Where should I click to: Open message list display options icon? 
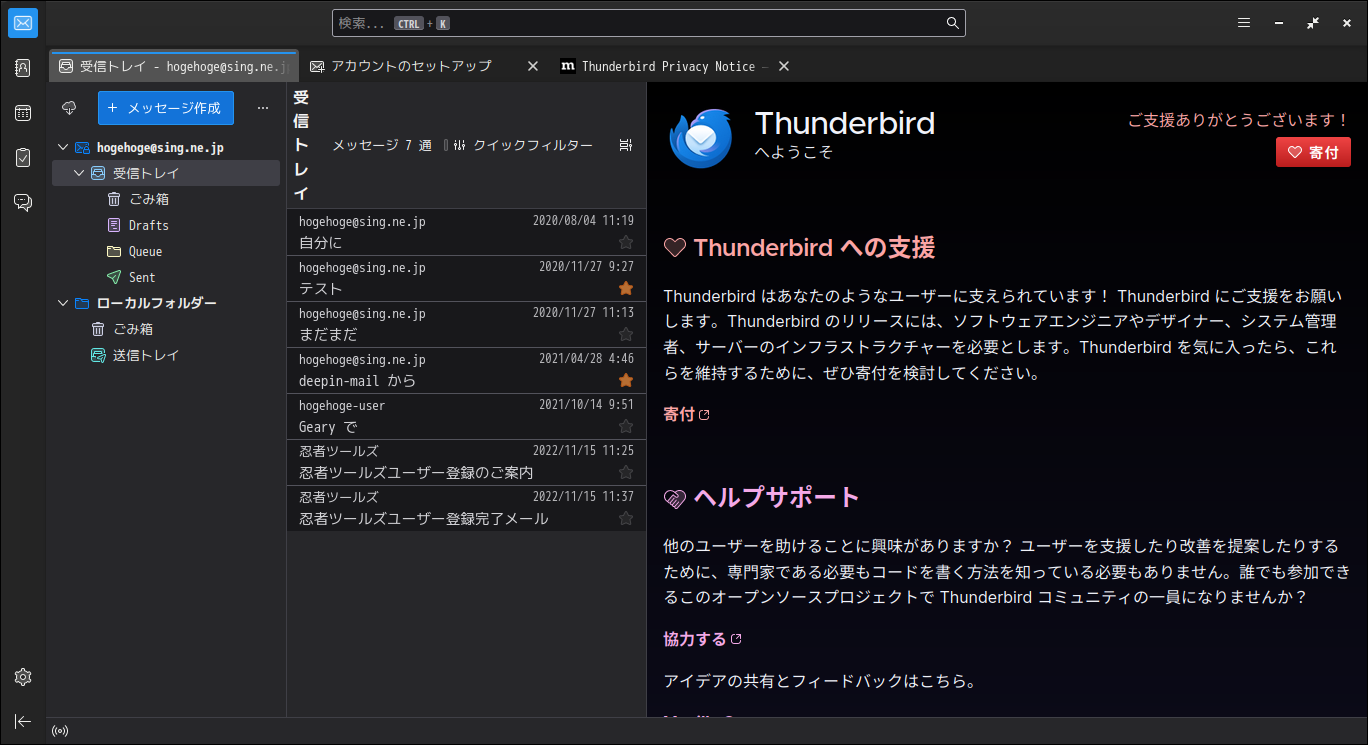626,146
